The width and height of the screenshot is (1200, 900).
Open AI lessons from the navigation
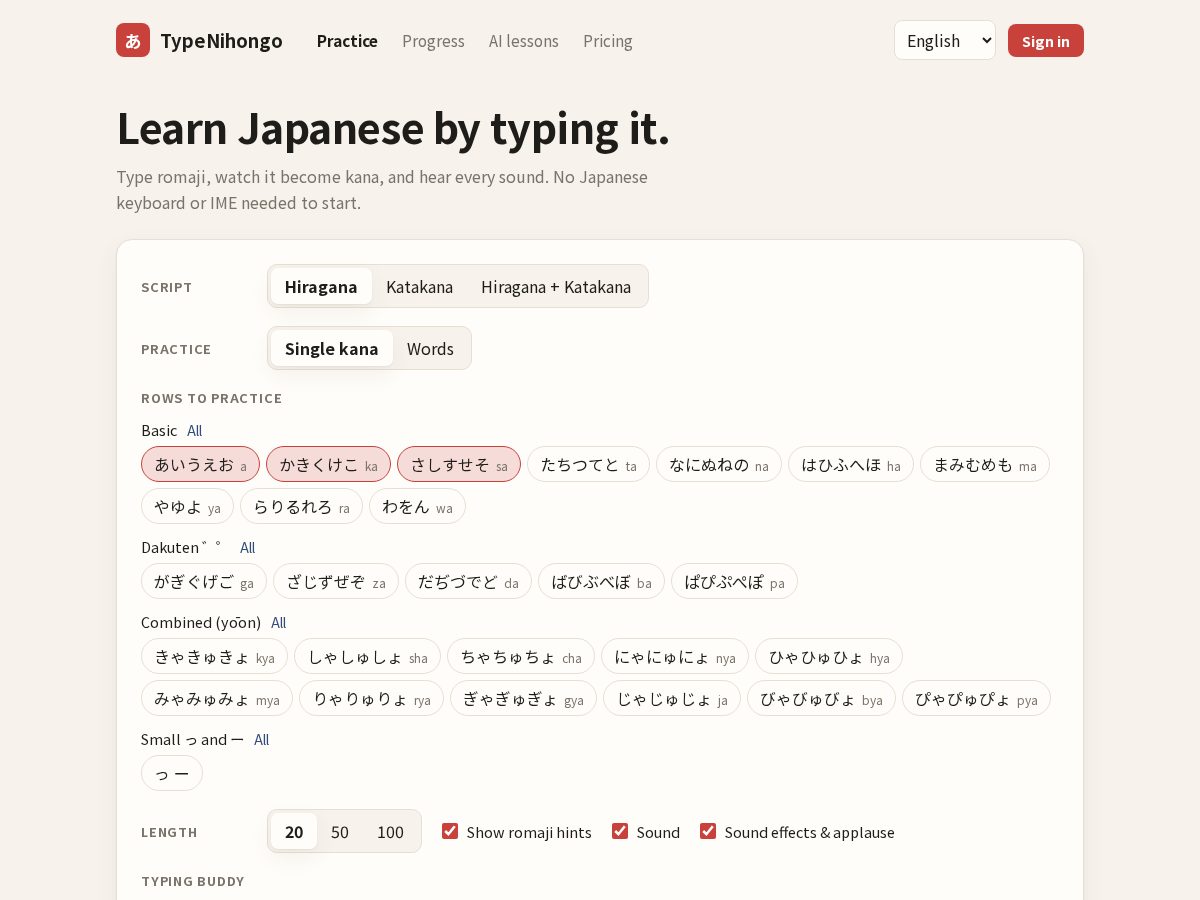524,41
